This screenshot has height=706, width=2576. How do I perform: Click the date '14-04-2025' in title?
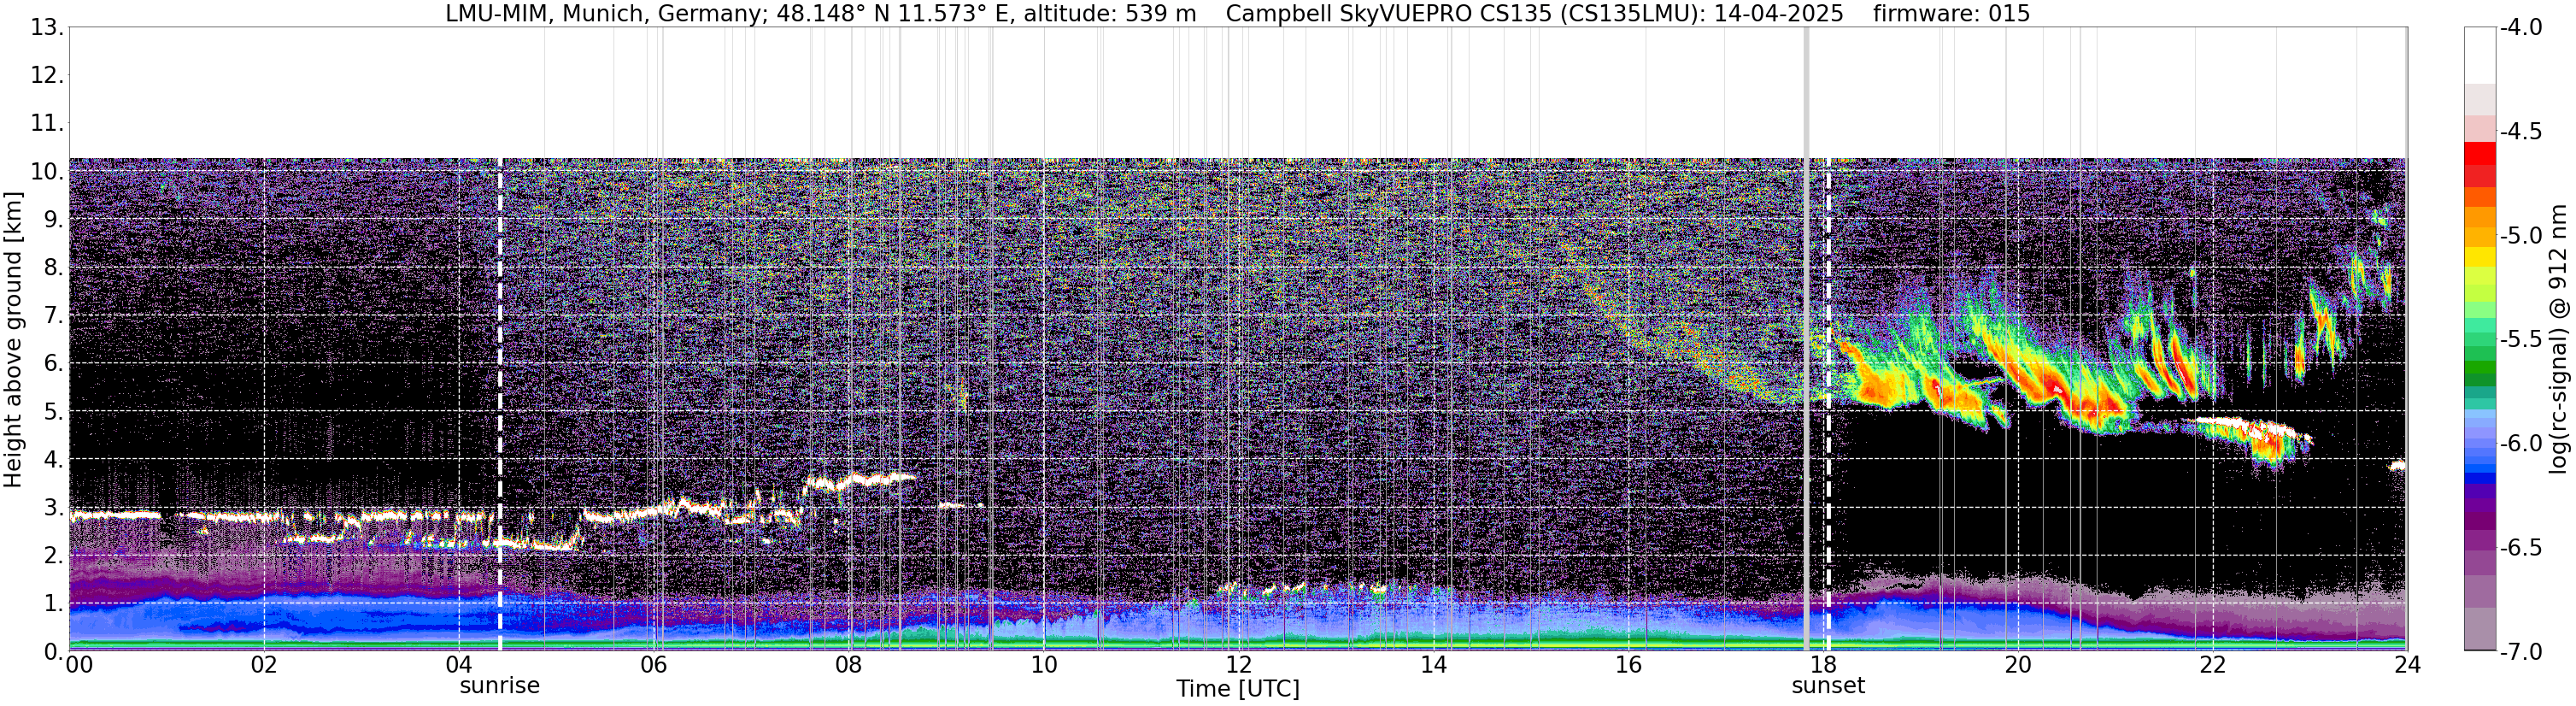pos(1779,14)
